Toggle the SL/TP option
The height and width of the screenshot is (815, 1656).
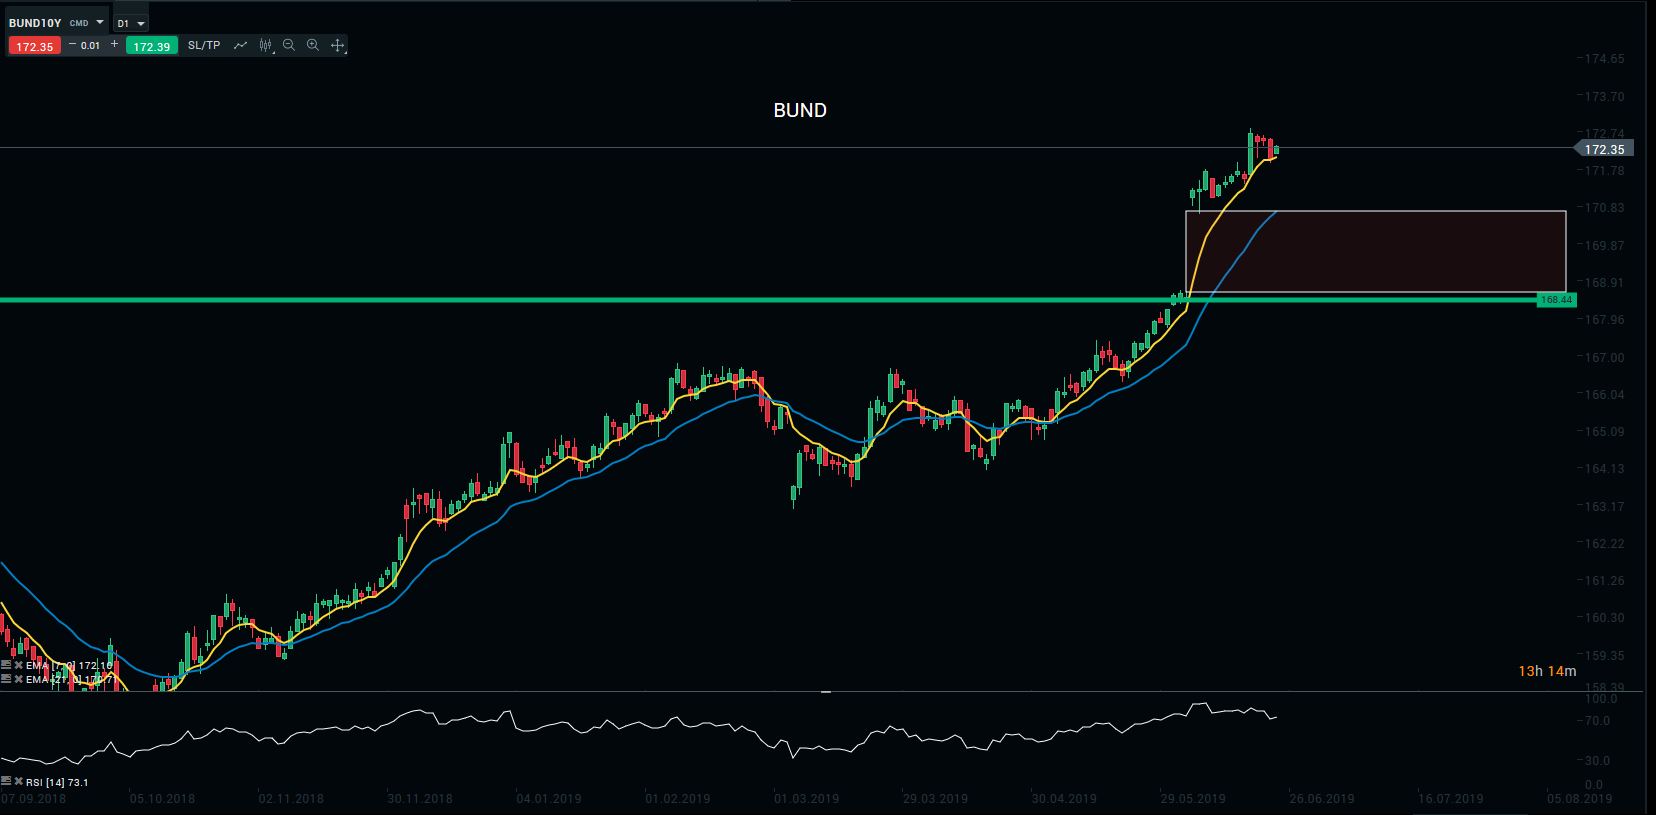tap(204, 46)
